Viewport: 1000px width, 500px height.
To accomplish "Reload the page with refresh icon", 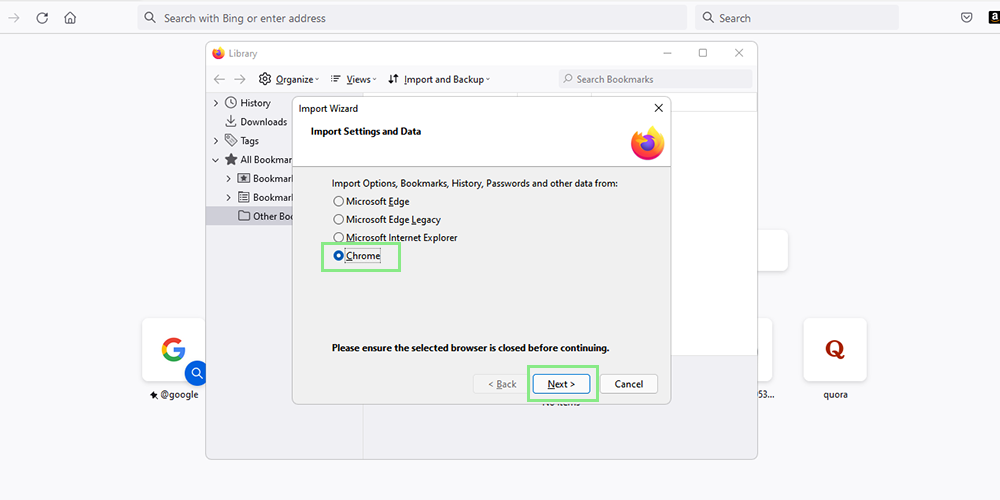I will click(42, 18).
